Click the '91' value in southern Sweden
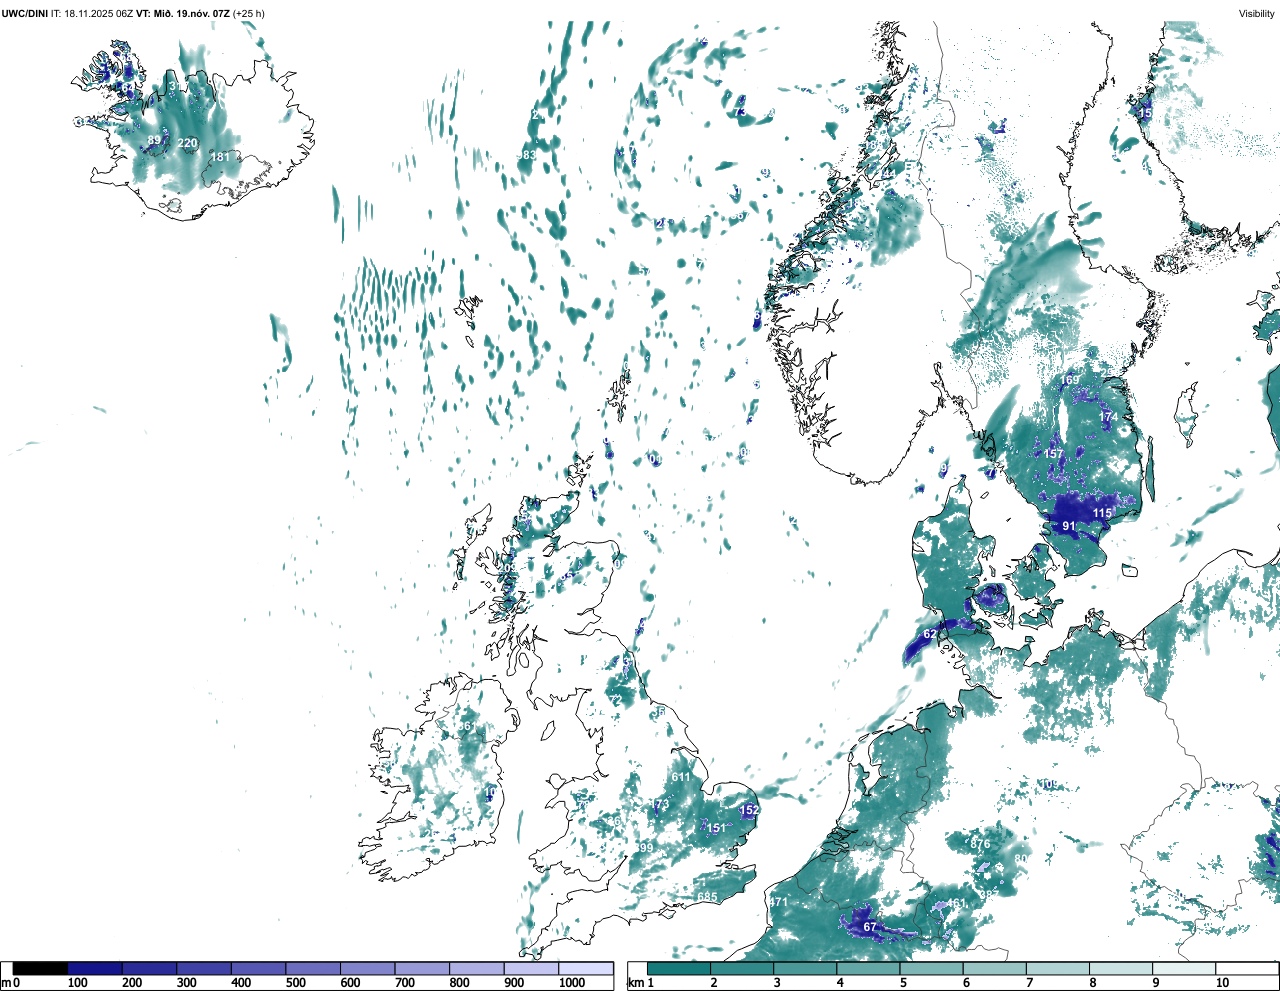This screenshot has height=991, width=1280. (x=1069, y=526)
